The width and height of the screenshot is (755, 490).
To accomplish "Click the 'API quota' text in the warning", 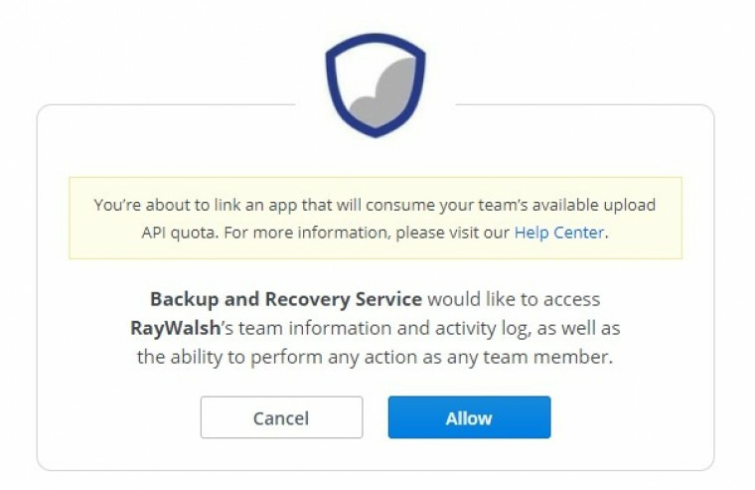I will [180, 233].
